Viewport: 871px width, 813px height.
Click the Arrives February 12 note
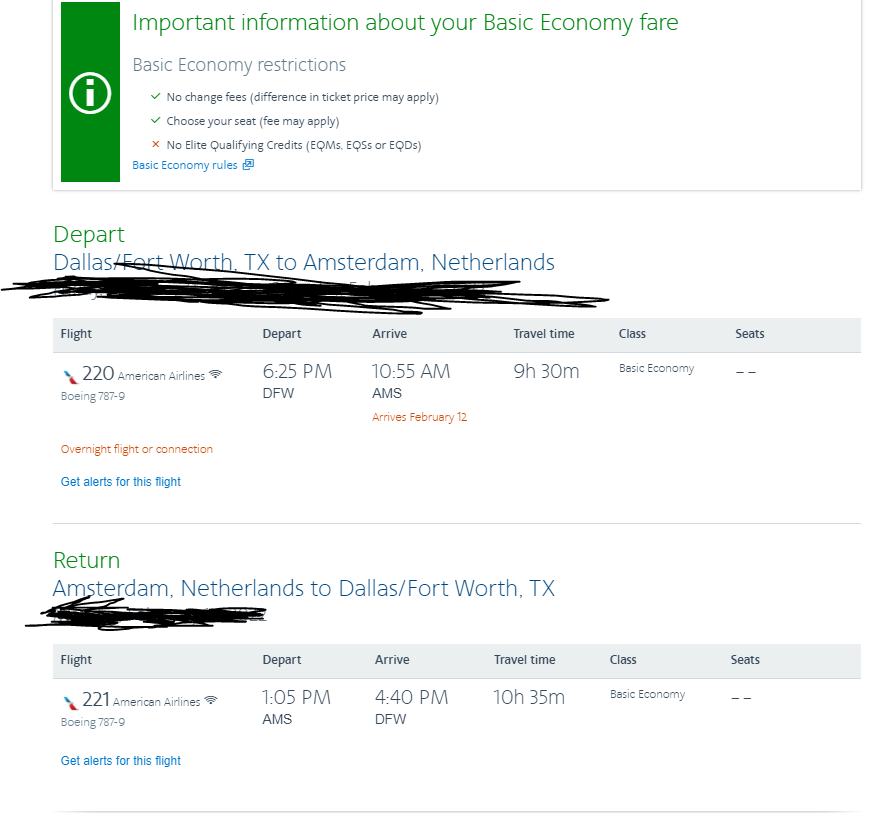pos(419,417)
